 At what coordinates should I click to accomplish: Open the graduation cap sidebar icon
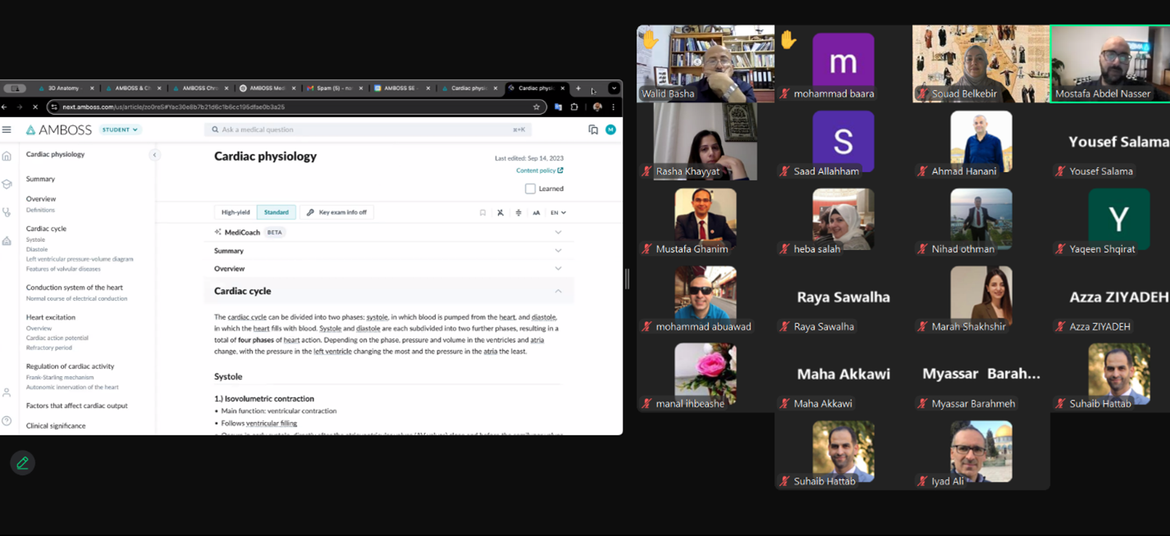click(7, 184)
